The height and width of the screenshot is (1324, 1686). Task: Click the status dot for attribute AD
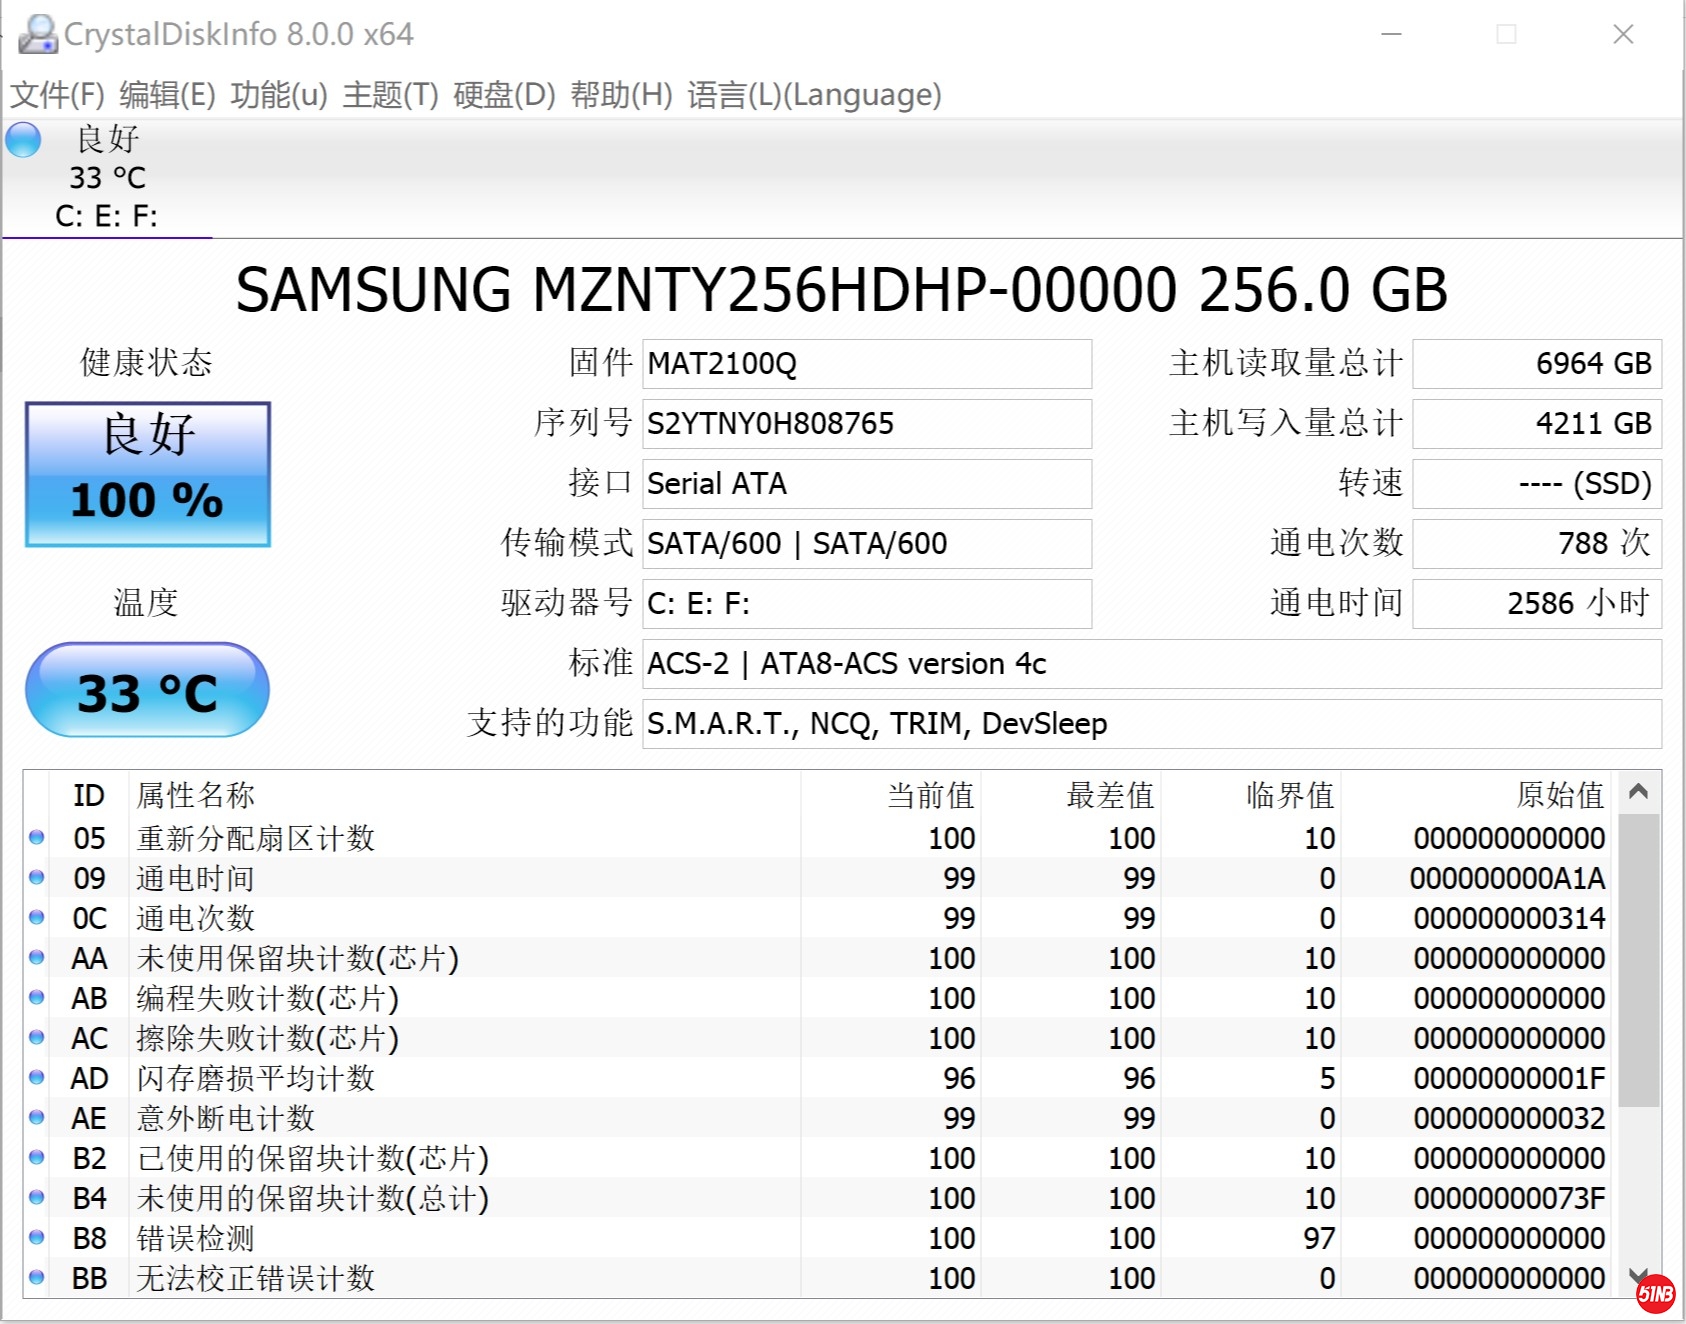tap(37, 1078)
